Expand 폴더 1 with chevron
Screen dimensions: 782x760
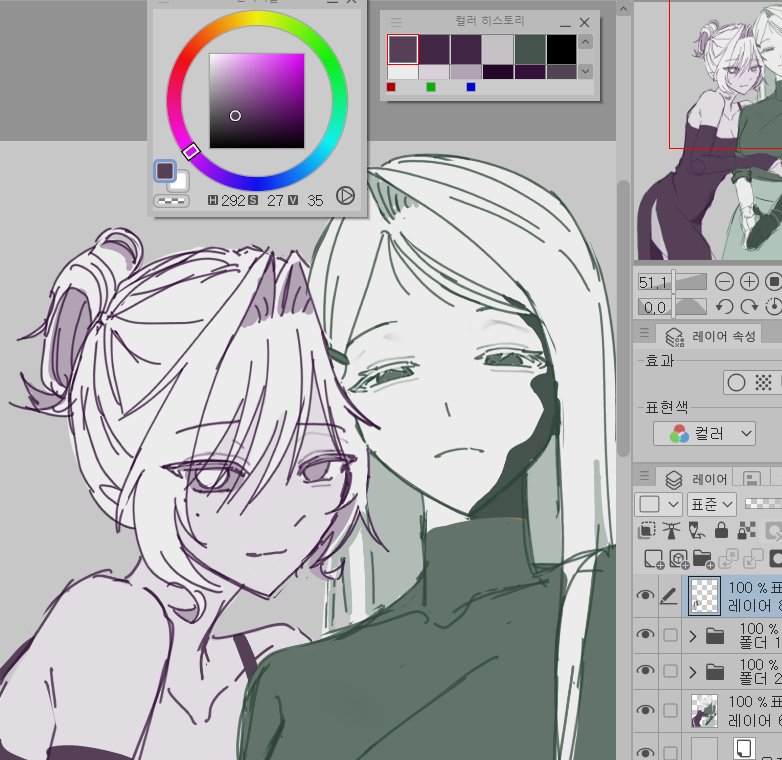[692, 636]
